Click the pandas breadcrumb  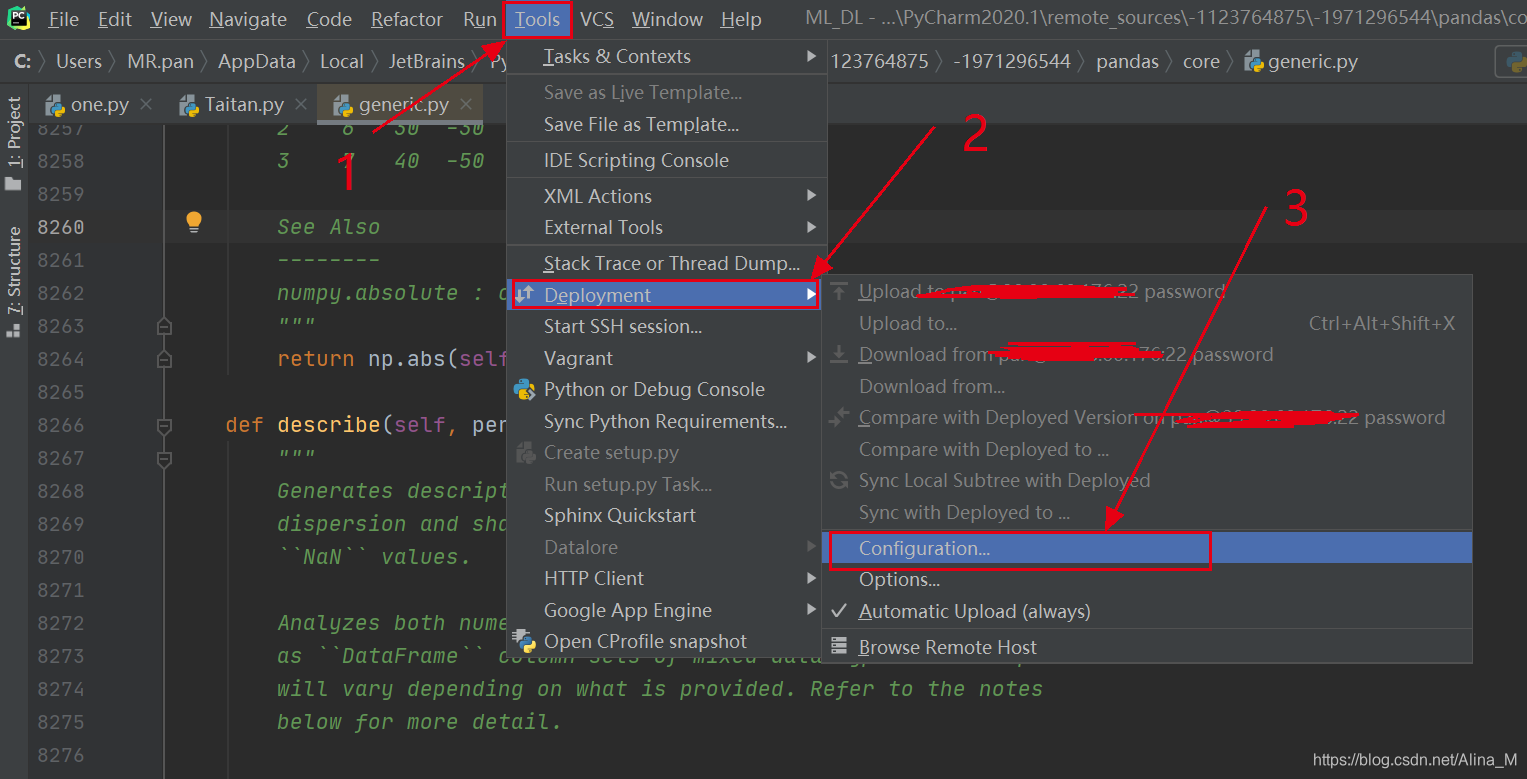1127,61
